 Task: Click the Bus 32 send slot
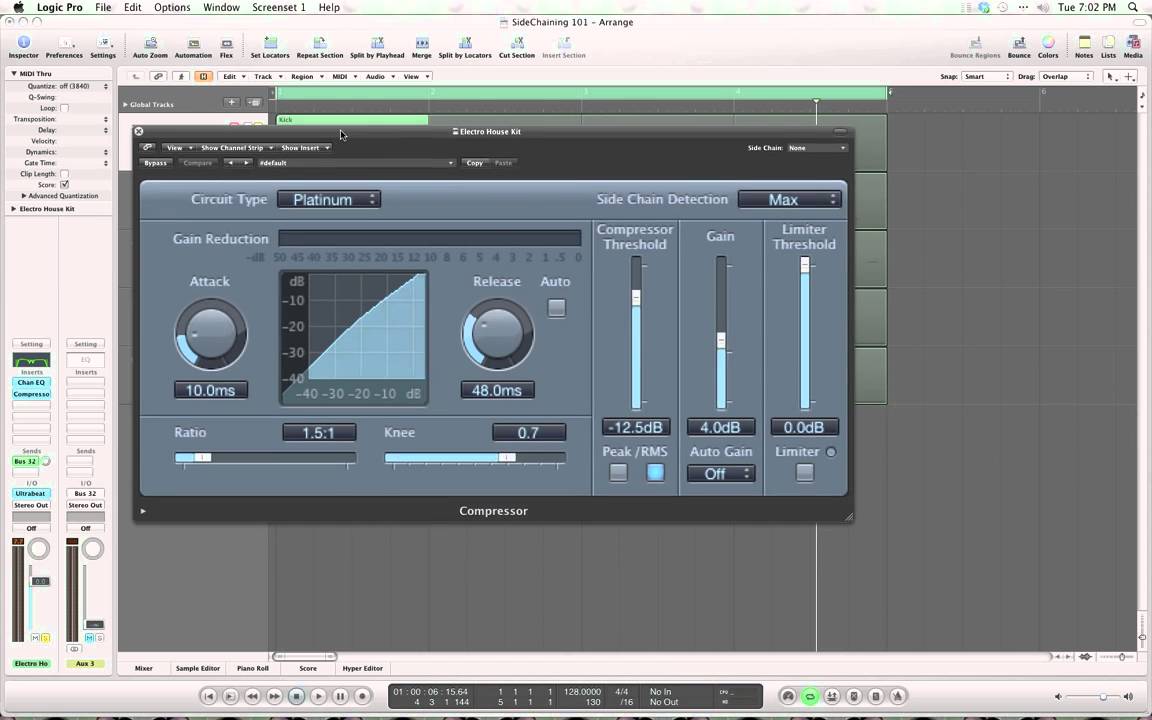(26, 461)
